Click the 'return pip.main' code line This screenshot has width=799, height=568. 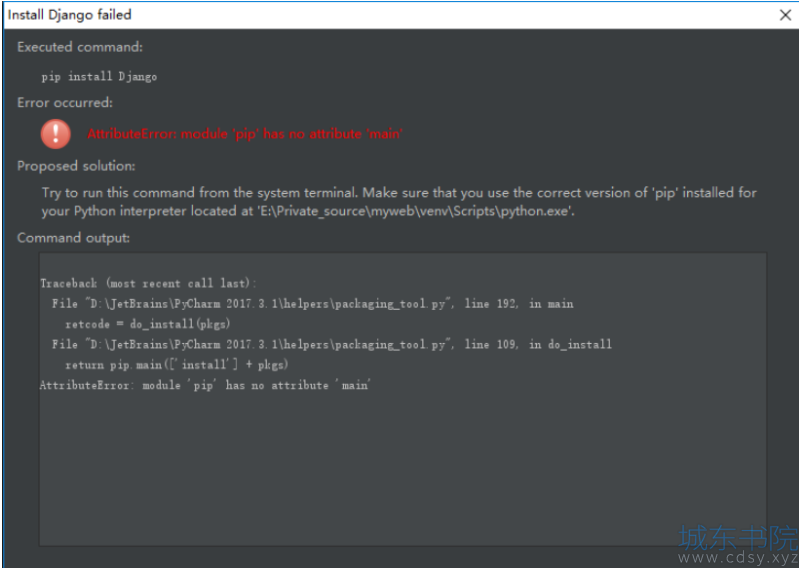coord(176,365)
